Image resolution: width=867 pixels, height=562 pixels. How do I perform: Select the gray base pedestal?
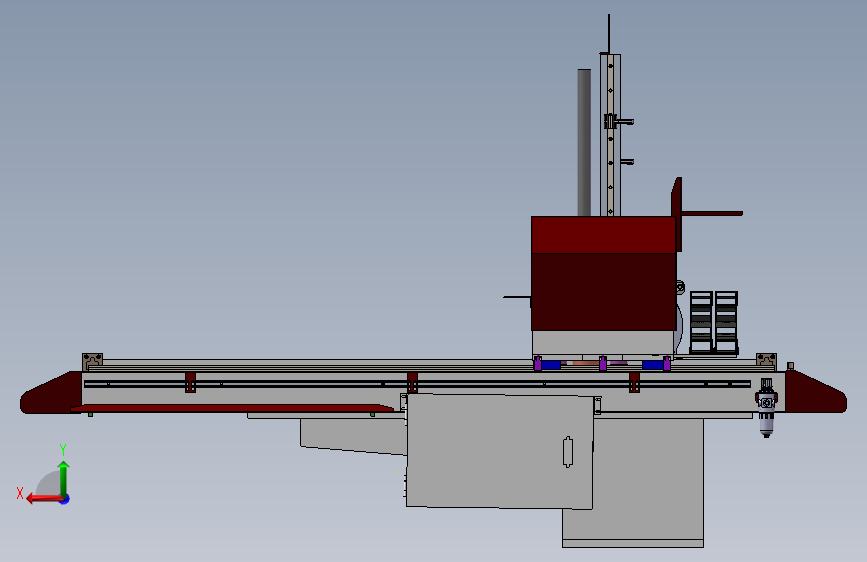pos(633,482)
